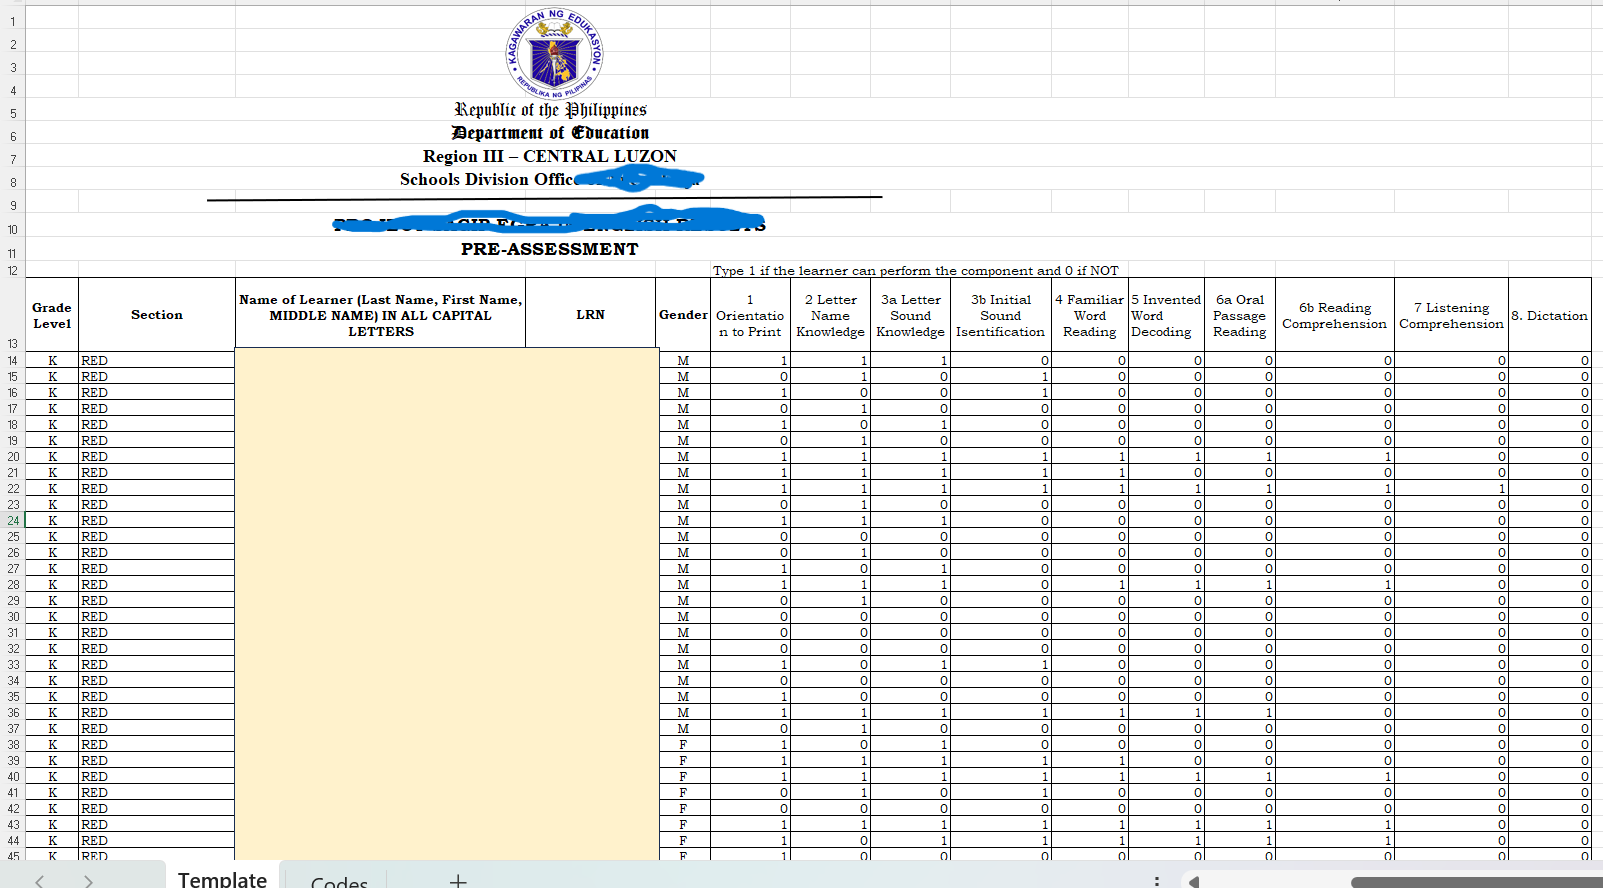Select the RED section cell in row 20
Image resolution: width=1603 pixels, height=888 pixels.
click(157, 456)
